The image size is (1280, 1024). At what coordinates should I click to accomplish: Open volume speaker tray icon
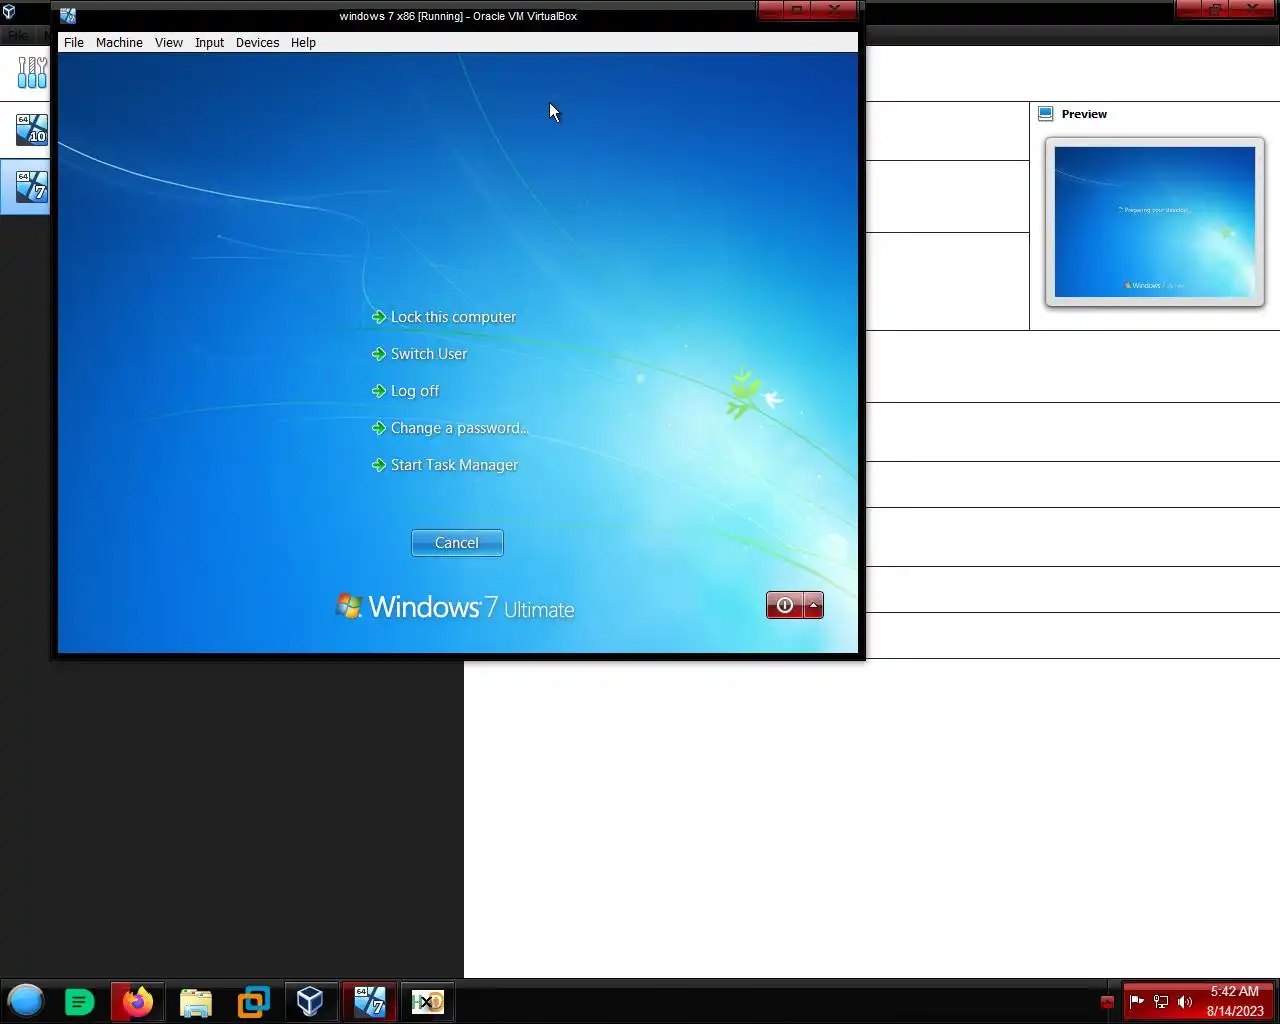click(x=1185, y=1001)
